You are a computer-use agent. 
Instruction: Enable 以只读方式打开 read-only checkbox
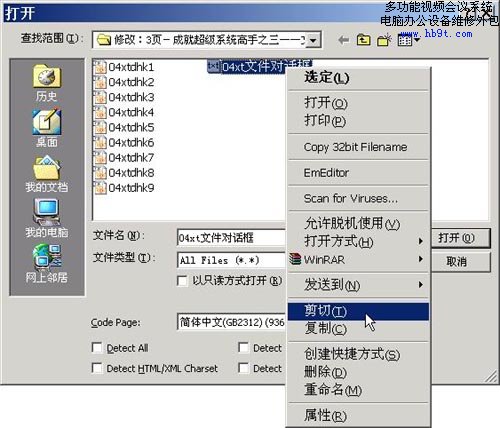pyautogui.click(x=182, y=281)
